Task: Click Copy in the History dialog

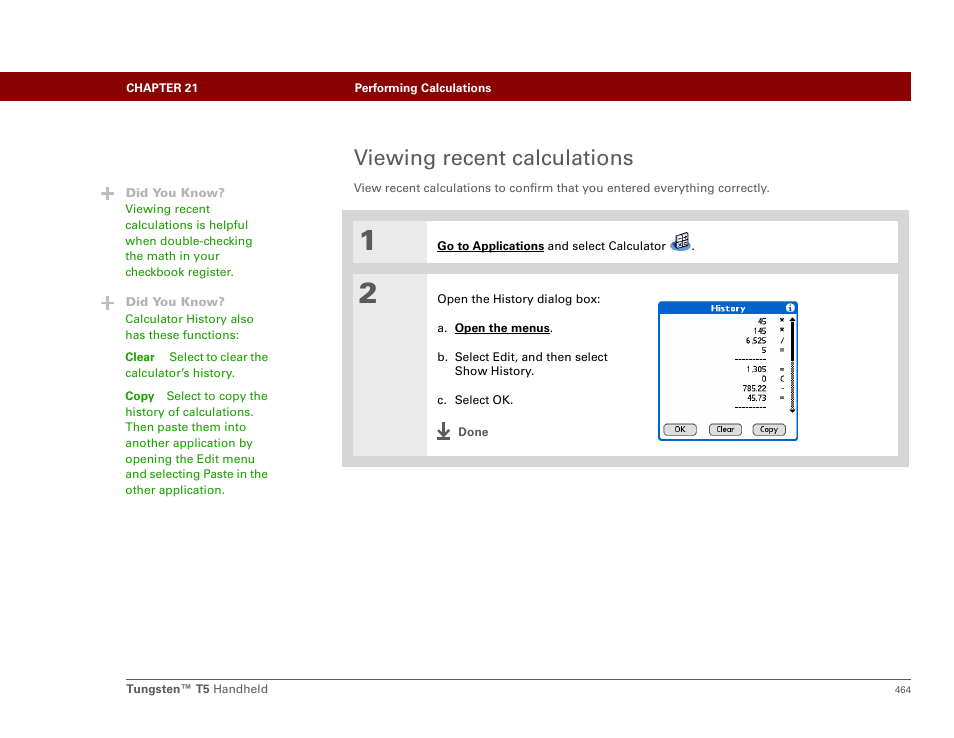Action: coord(769,430)
